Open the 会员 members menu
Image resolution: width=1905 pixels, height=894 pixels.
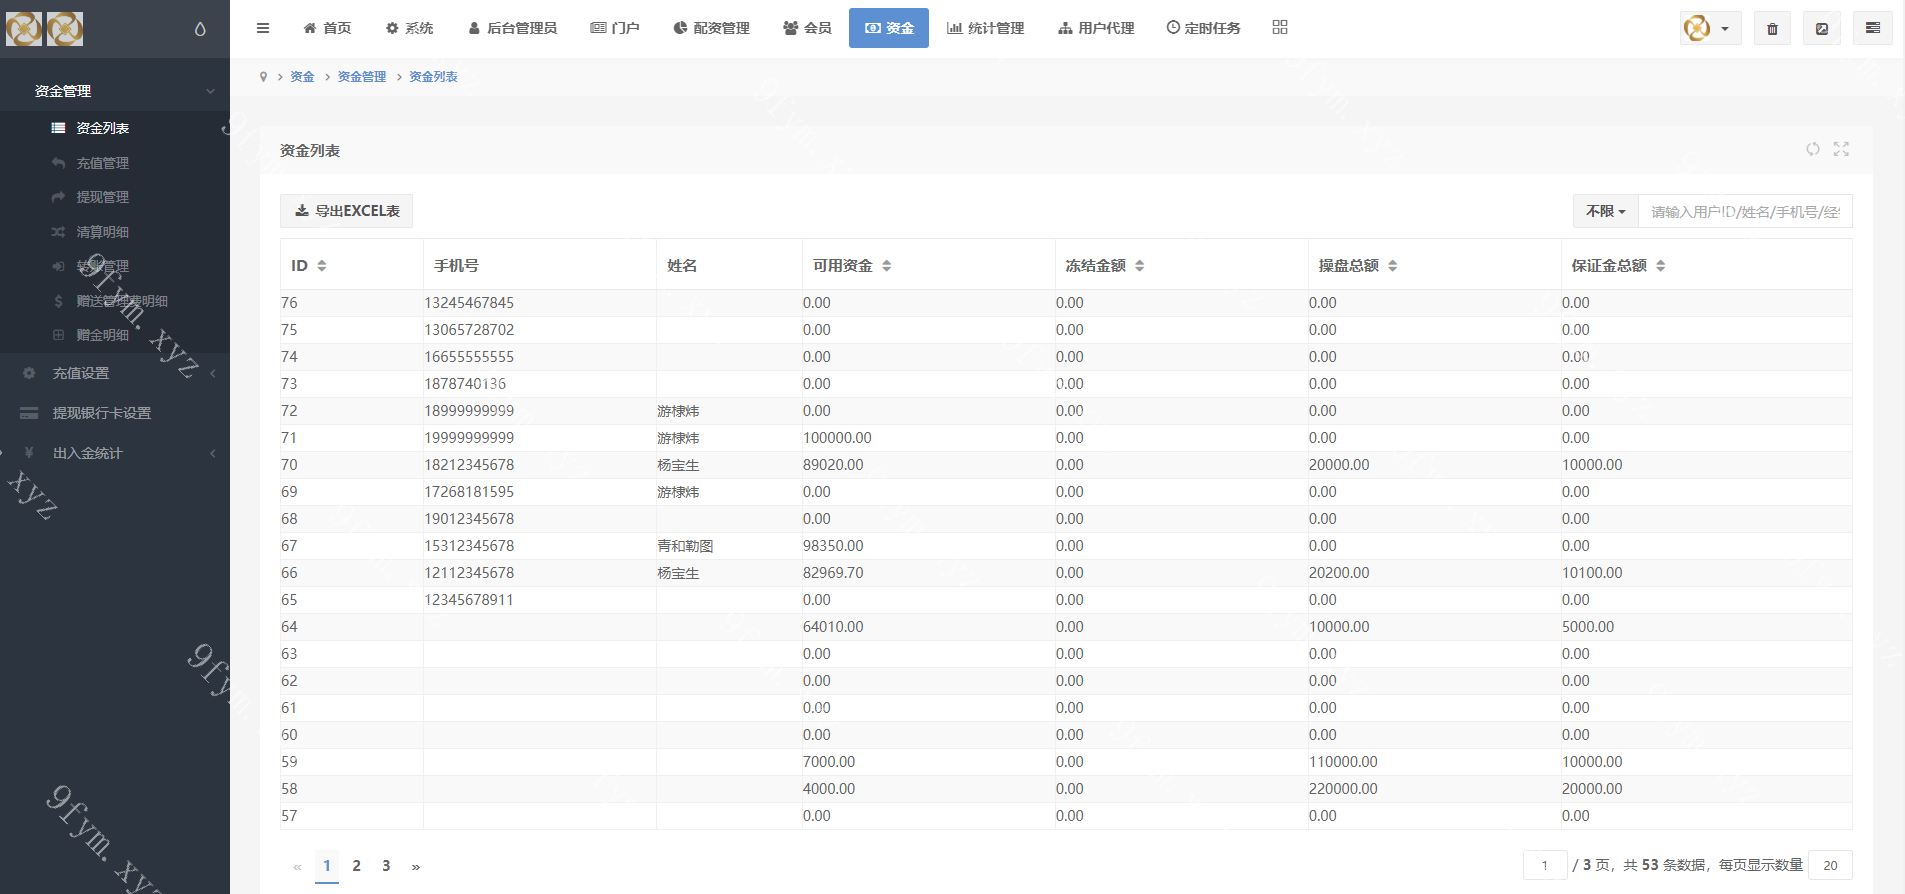[x=807, y=28]
